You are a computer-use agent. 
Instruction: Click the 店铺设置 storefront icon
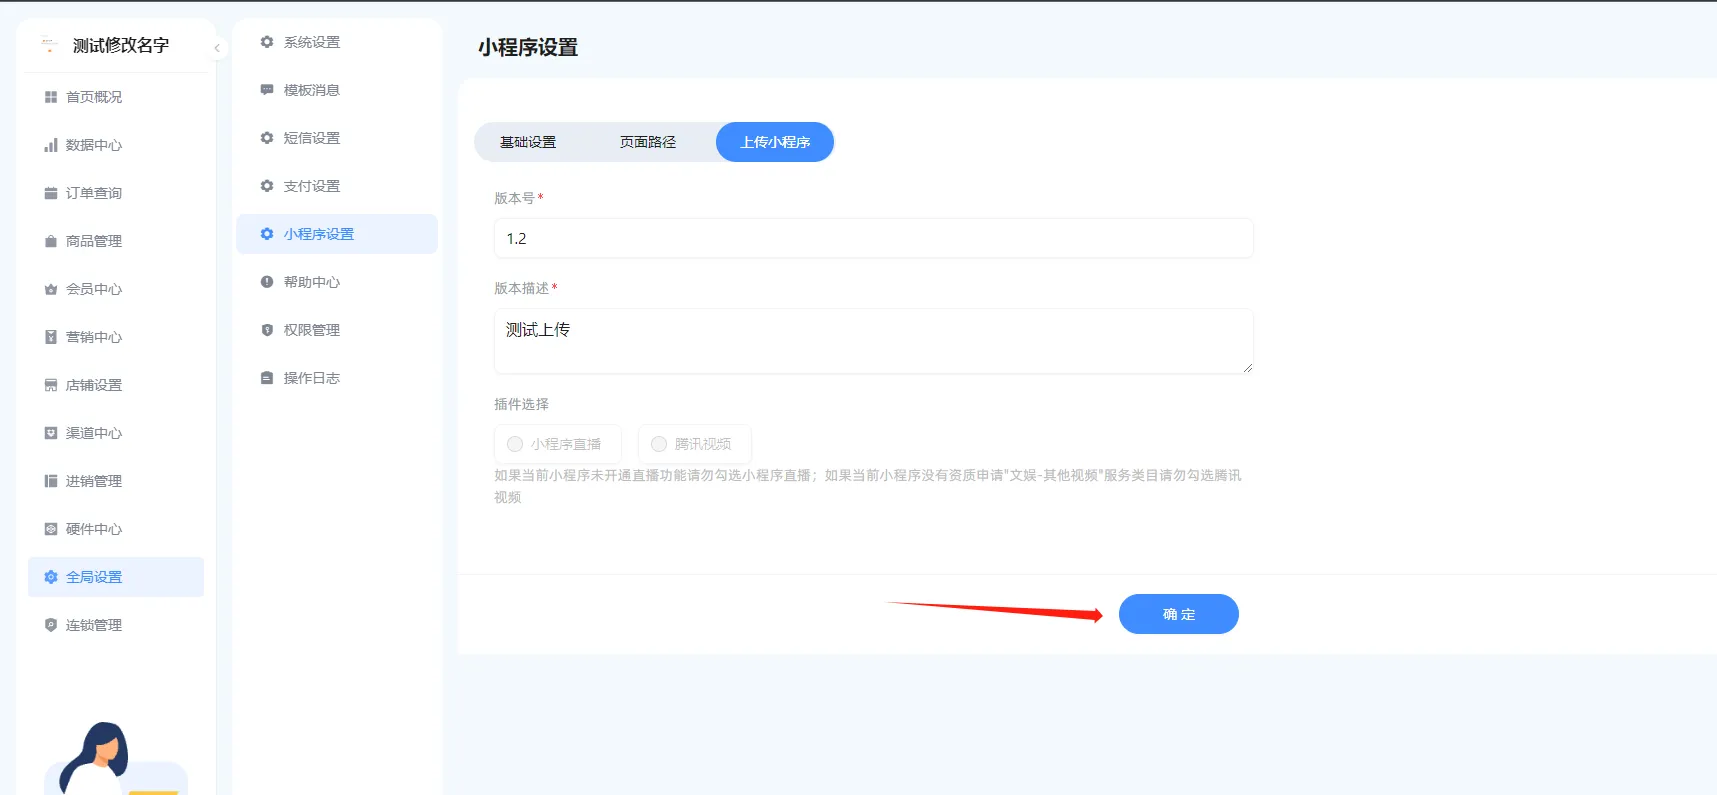[51, 385]
